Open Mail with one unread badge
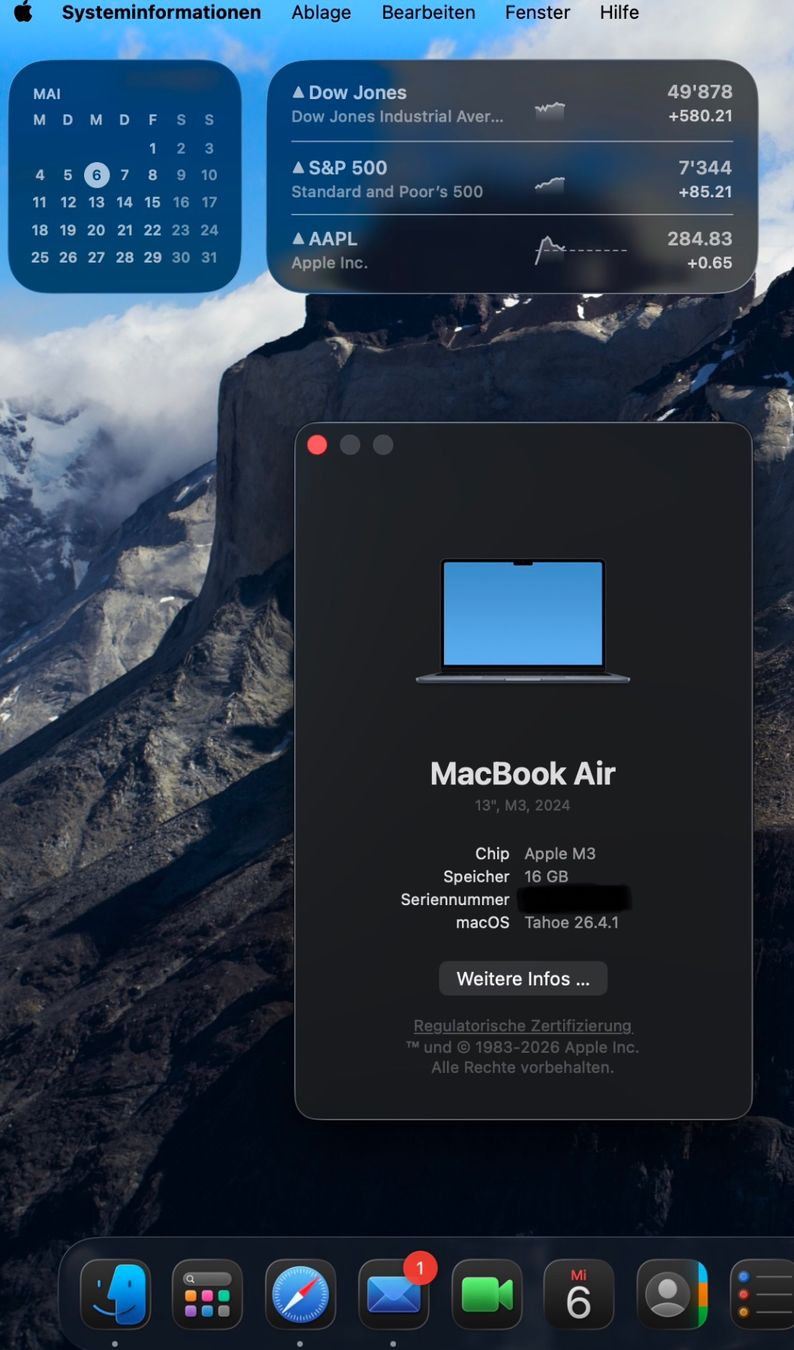This screenshot has height=1350, width=794. point(393,1294)
